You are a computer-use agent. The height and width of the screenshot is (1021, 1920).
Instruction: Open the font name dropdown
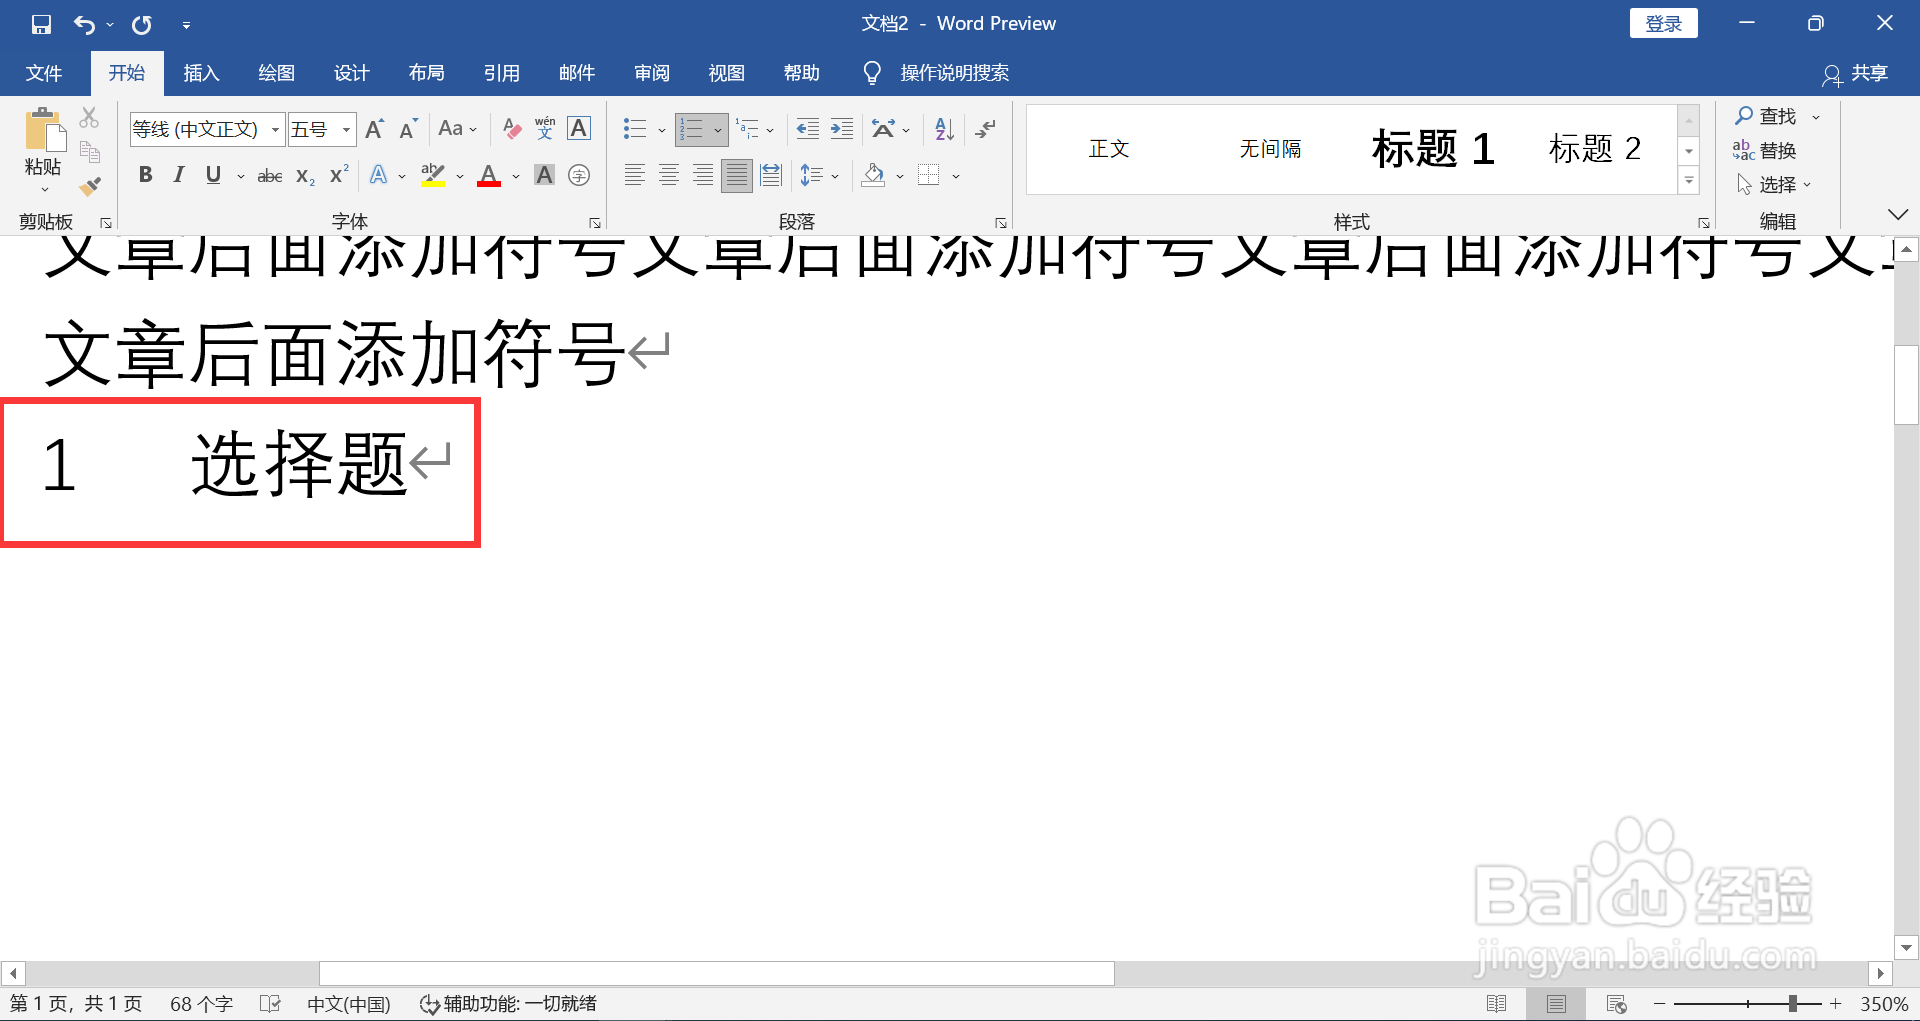click(x=275, y=130)
